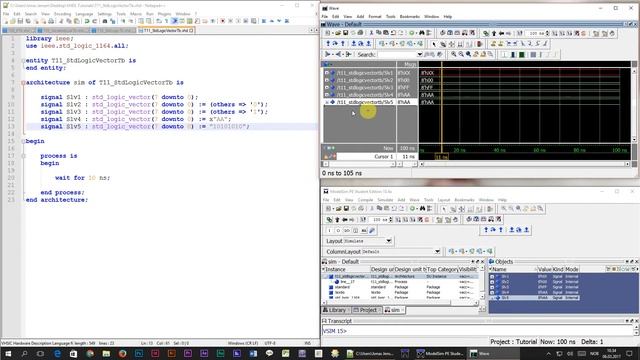Open Edge browser from Windows taskbar
Viewport: 640px width, 360px height.
tap(57, 353)
